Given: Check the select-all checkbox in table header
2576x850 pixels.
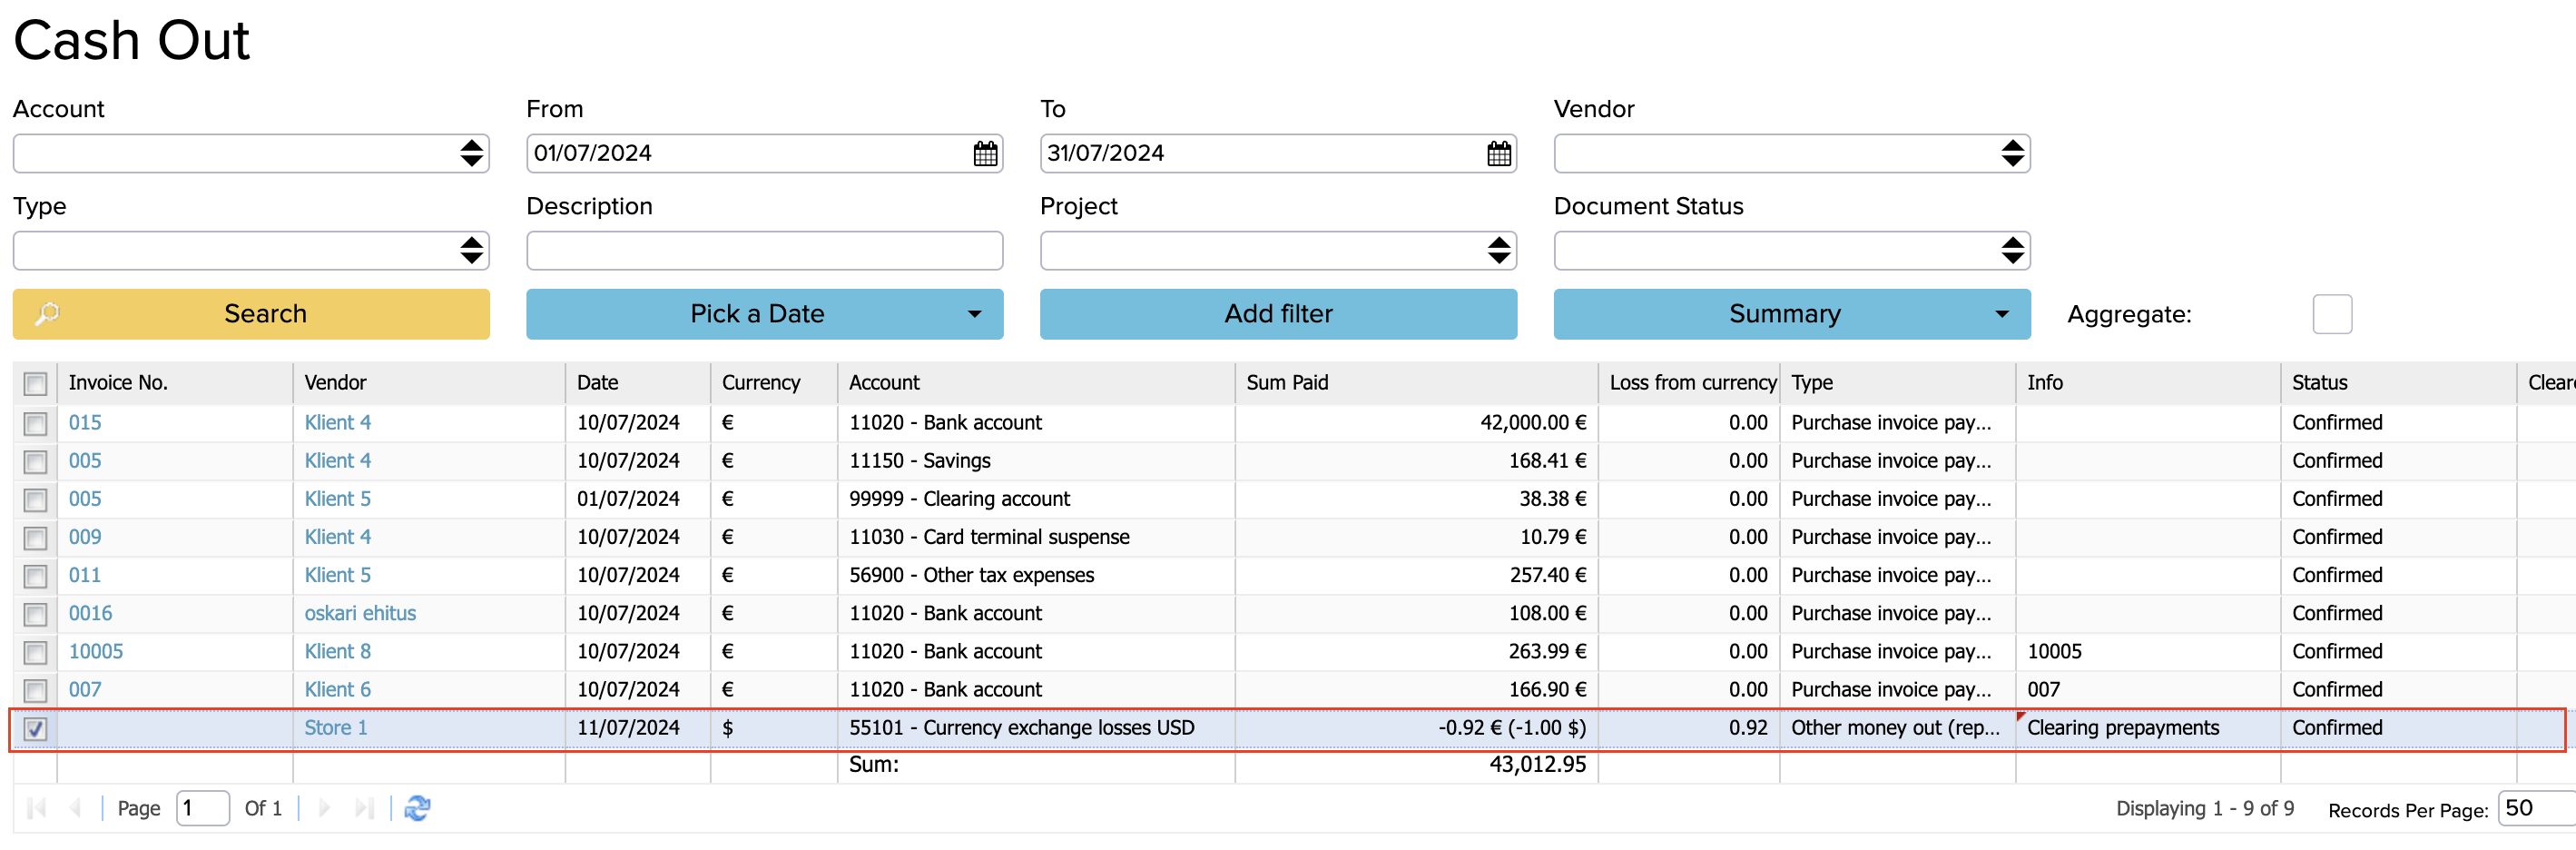Looking at the screenshot, I should [36, 383].
